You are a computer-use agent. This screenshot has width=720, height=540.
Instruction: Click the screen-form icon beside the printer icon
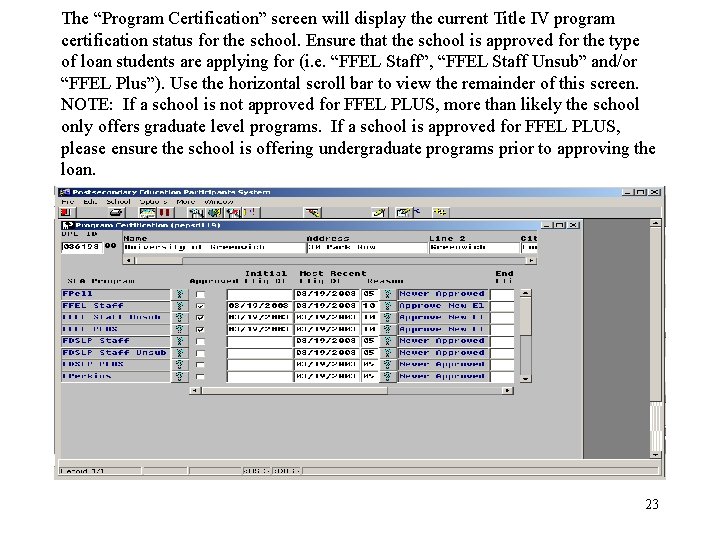pyautogui.click(x=147, y=213)
